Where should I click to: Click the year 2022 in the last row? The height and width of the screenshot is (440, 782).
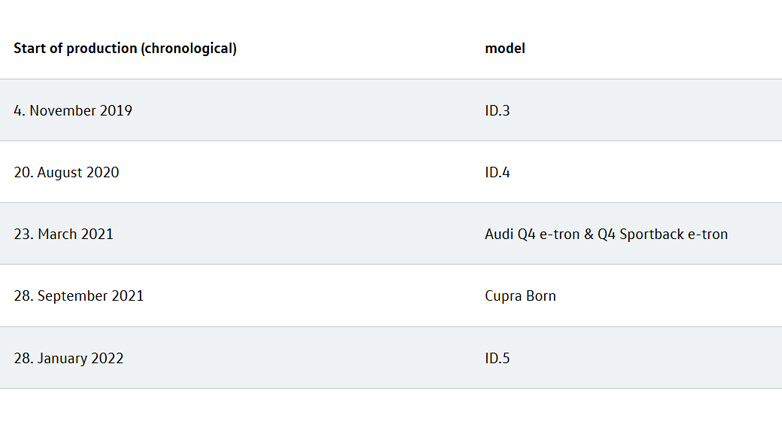[x=107, y=358]
